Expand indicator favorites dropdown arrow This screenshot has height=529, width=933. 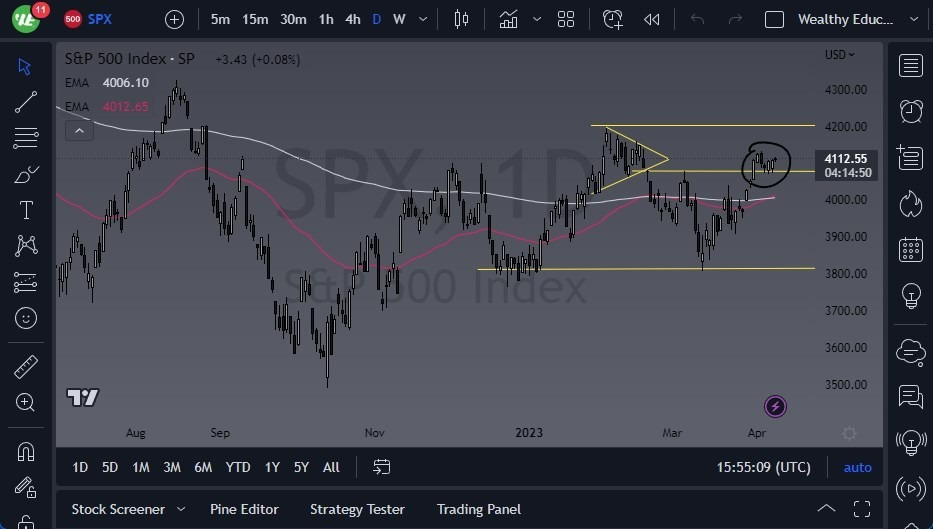[537, 20]
